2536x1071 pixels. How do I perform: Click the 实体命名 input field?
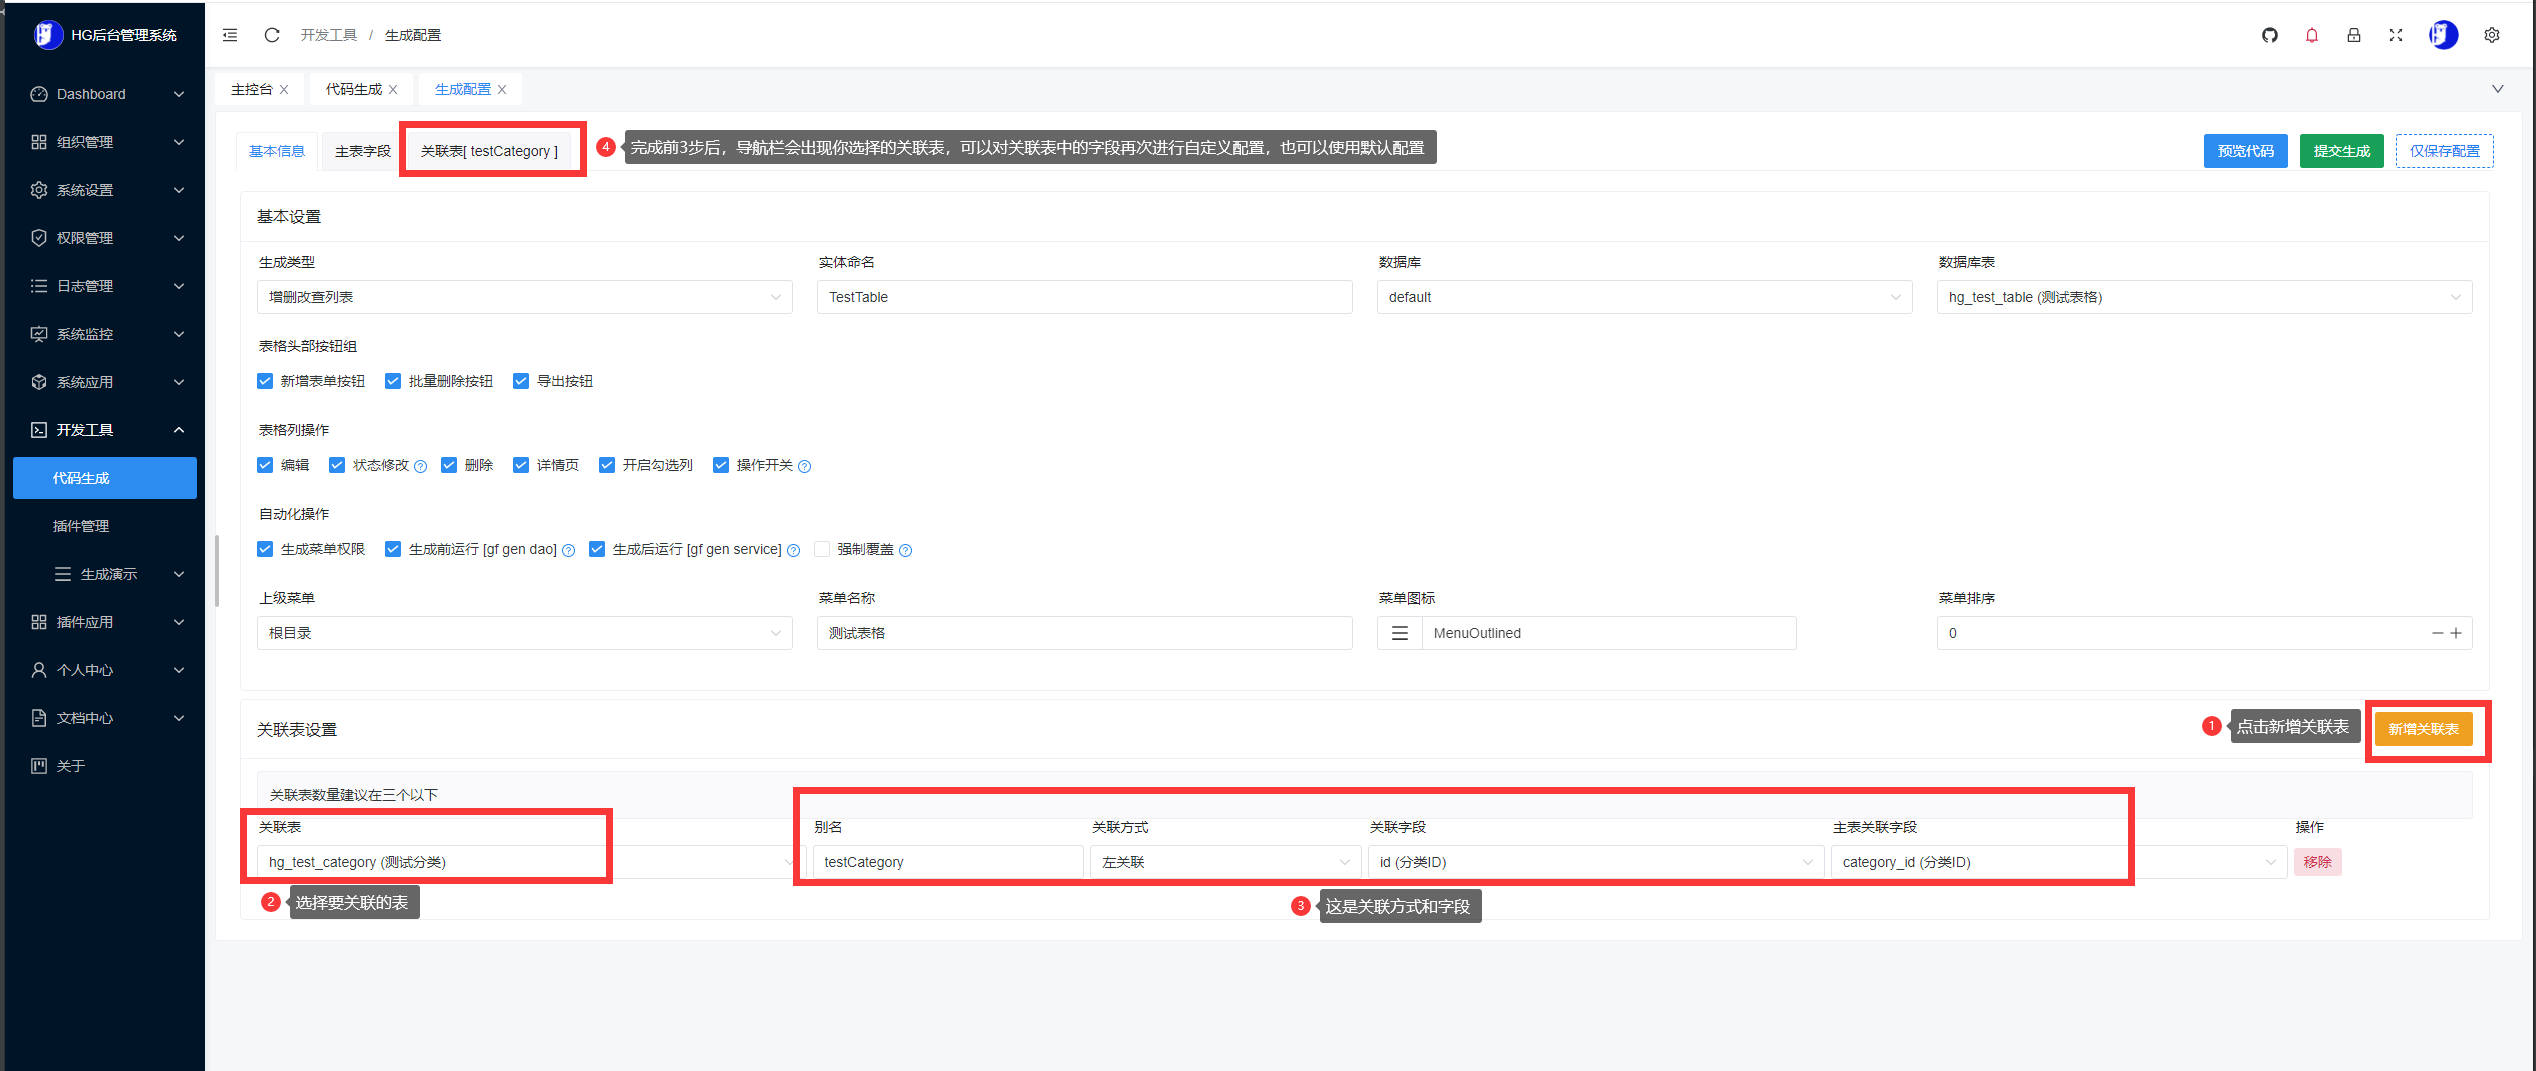1084,297
